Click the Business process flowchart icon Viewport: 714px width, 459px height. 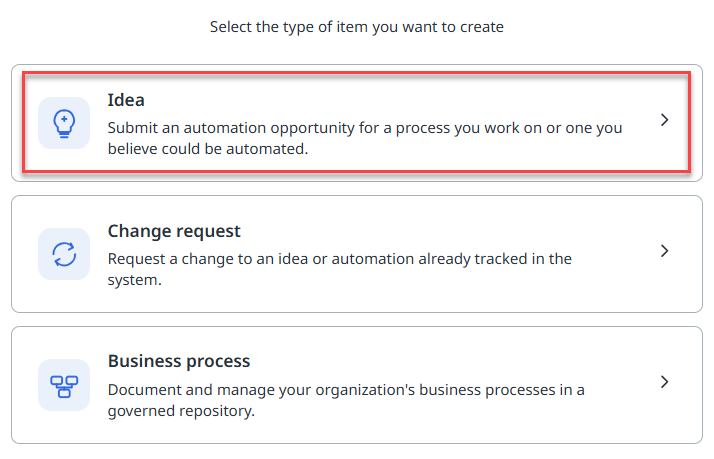tap(64, 385)
